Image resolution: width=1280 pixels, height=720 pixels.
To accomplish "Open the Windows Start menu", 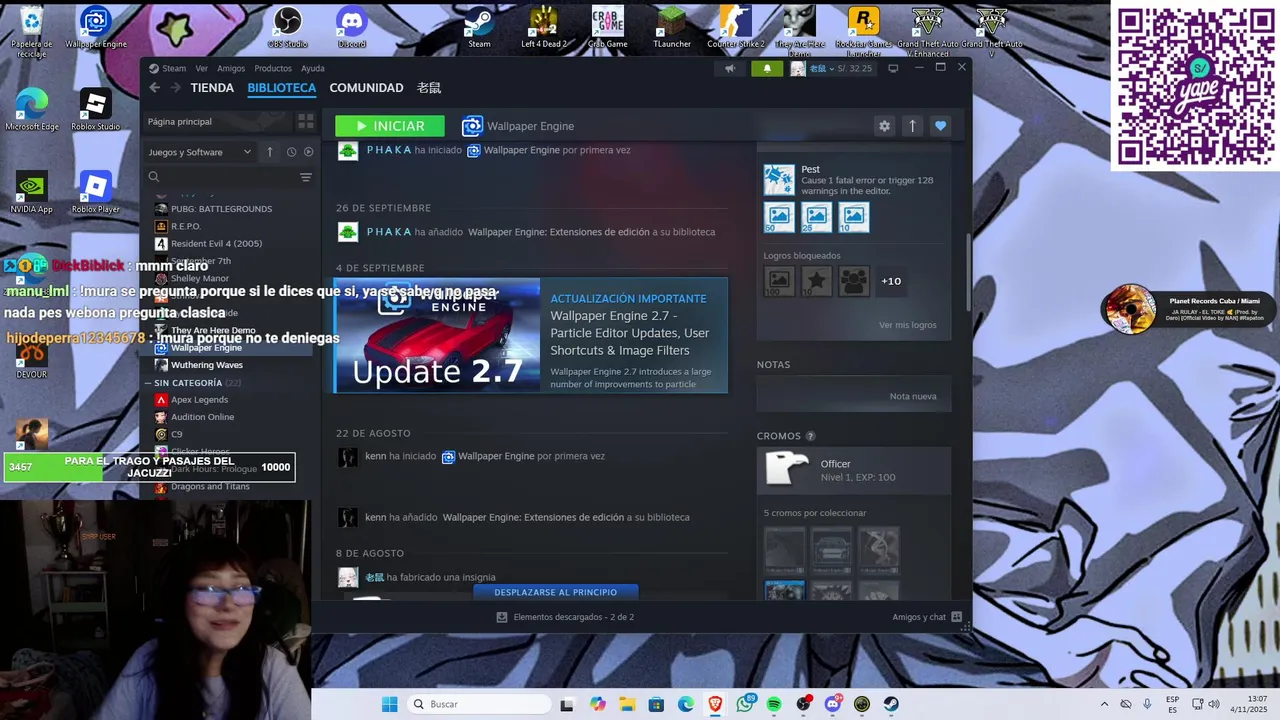I will pyautogui.click(x=389, y=704).
